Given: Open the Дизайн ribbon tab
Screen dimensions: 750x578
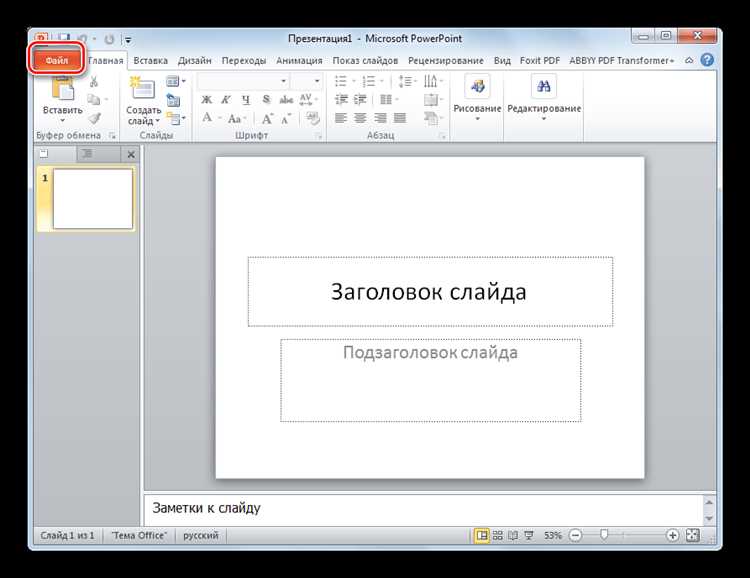Looking at the screenshot, I should 195,61.
